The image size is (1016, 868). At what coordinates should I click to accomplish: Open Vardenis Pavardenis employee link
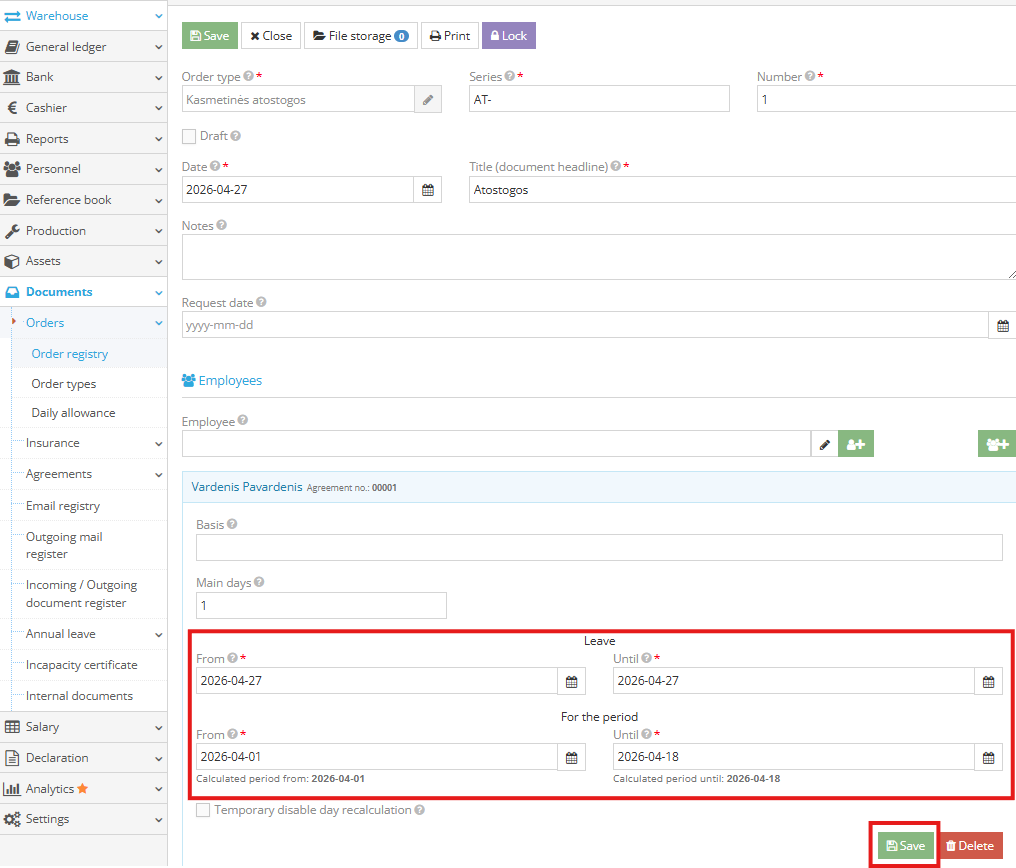coord(247,486)
